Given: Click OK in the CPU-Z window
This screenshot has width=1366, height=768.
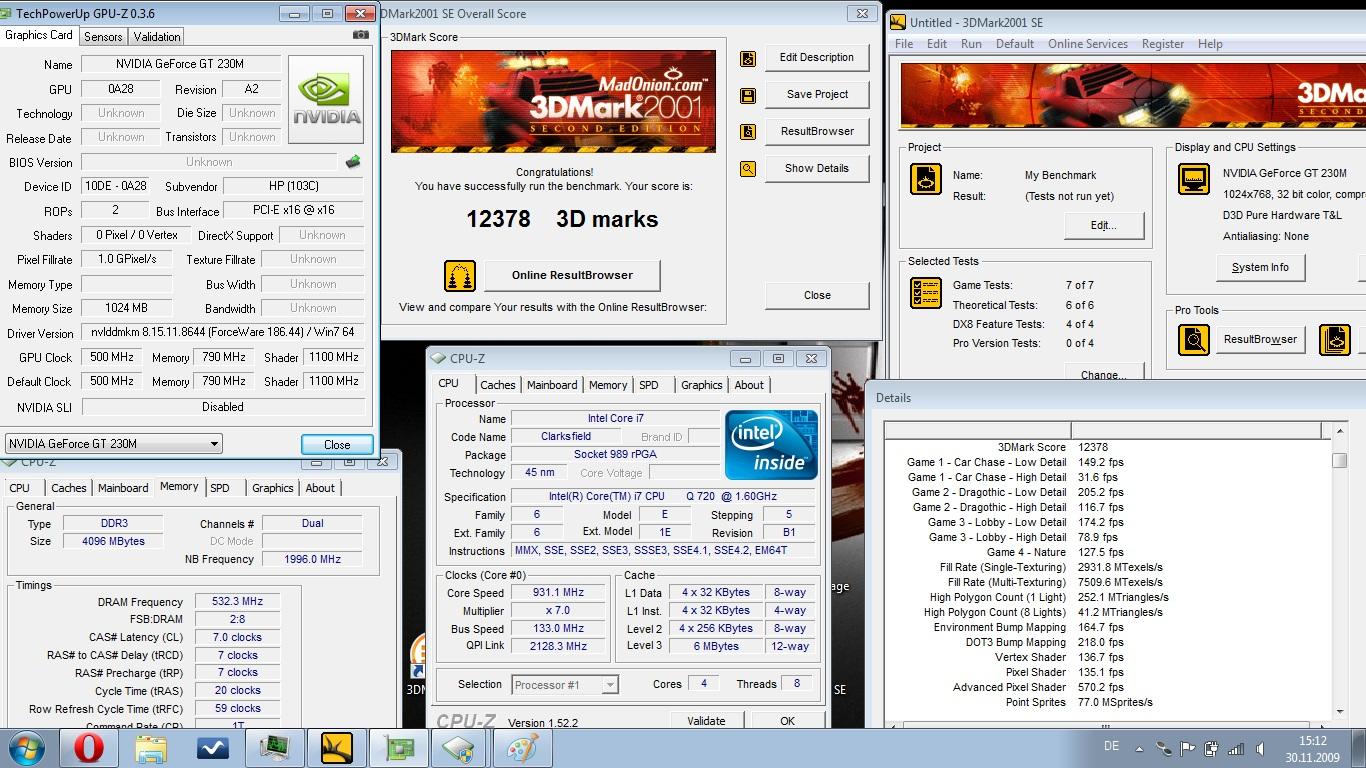Looking at the screenshot, I should [787, 721].
